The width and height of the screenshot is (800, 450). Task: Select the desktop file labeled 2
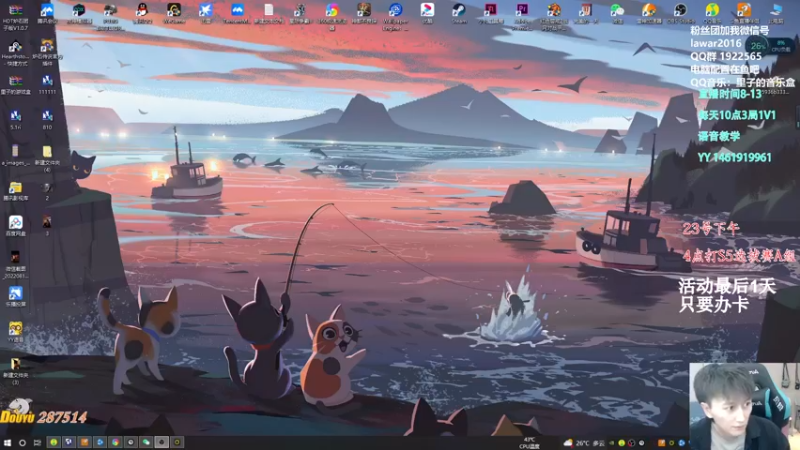(x=47, y=191)
